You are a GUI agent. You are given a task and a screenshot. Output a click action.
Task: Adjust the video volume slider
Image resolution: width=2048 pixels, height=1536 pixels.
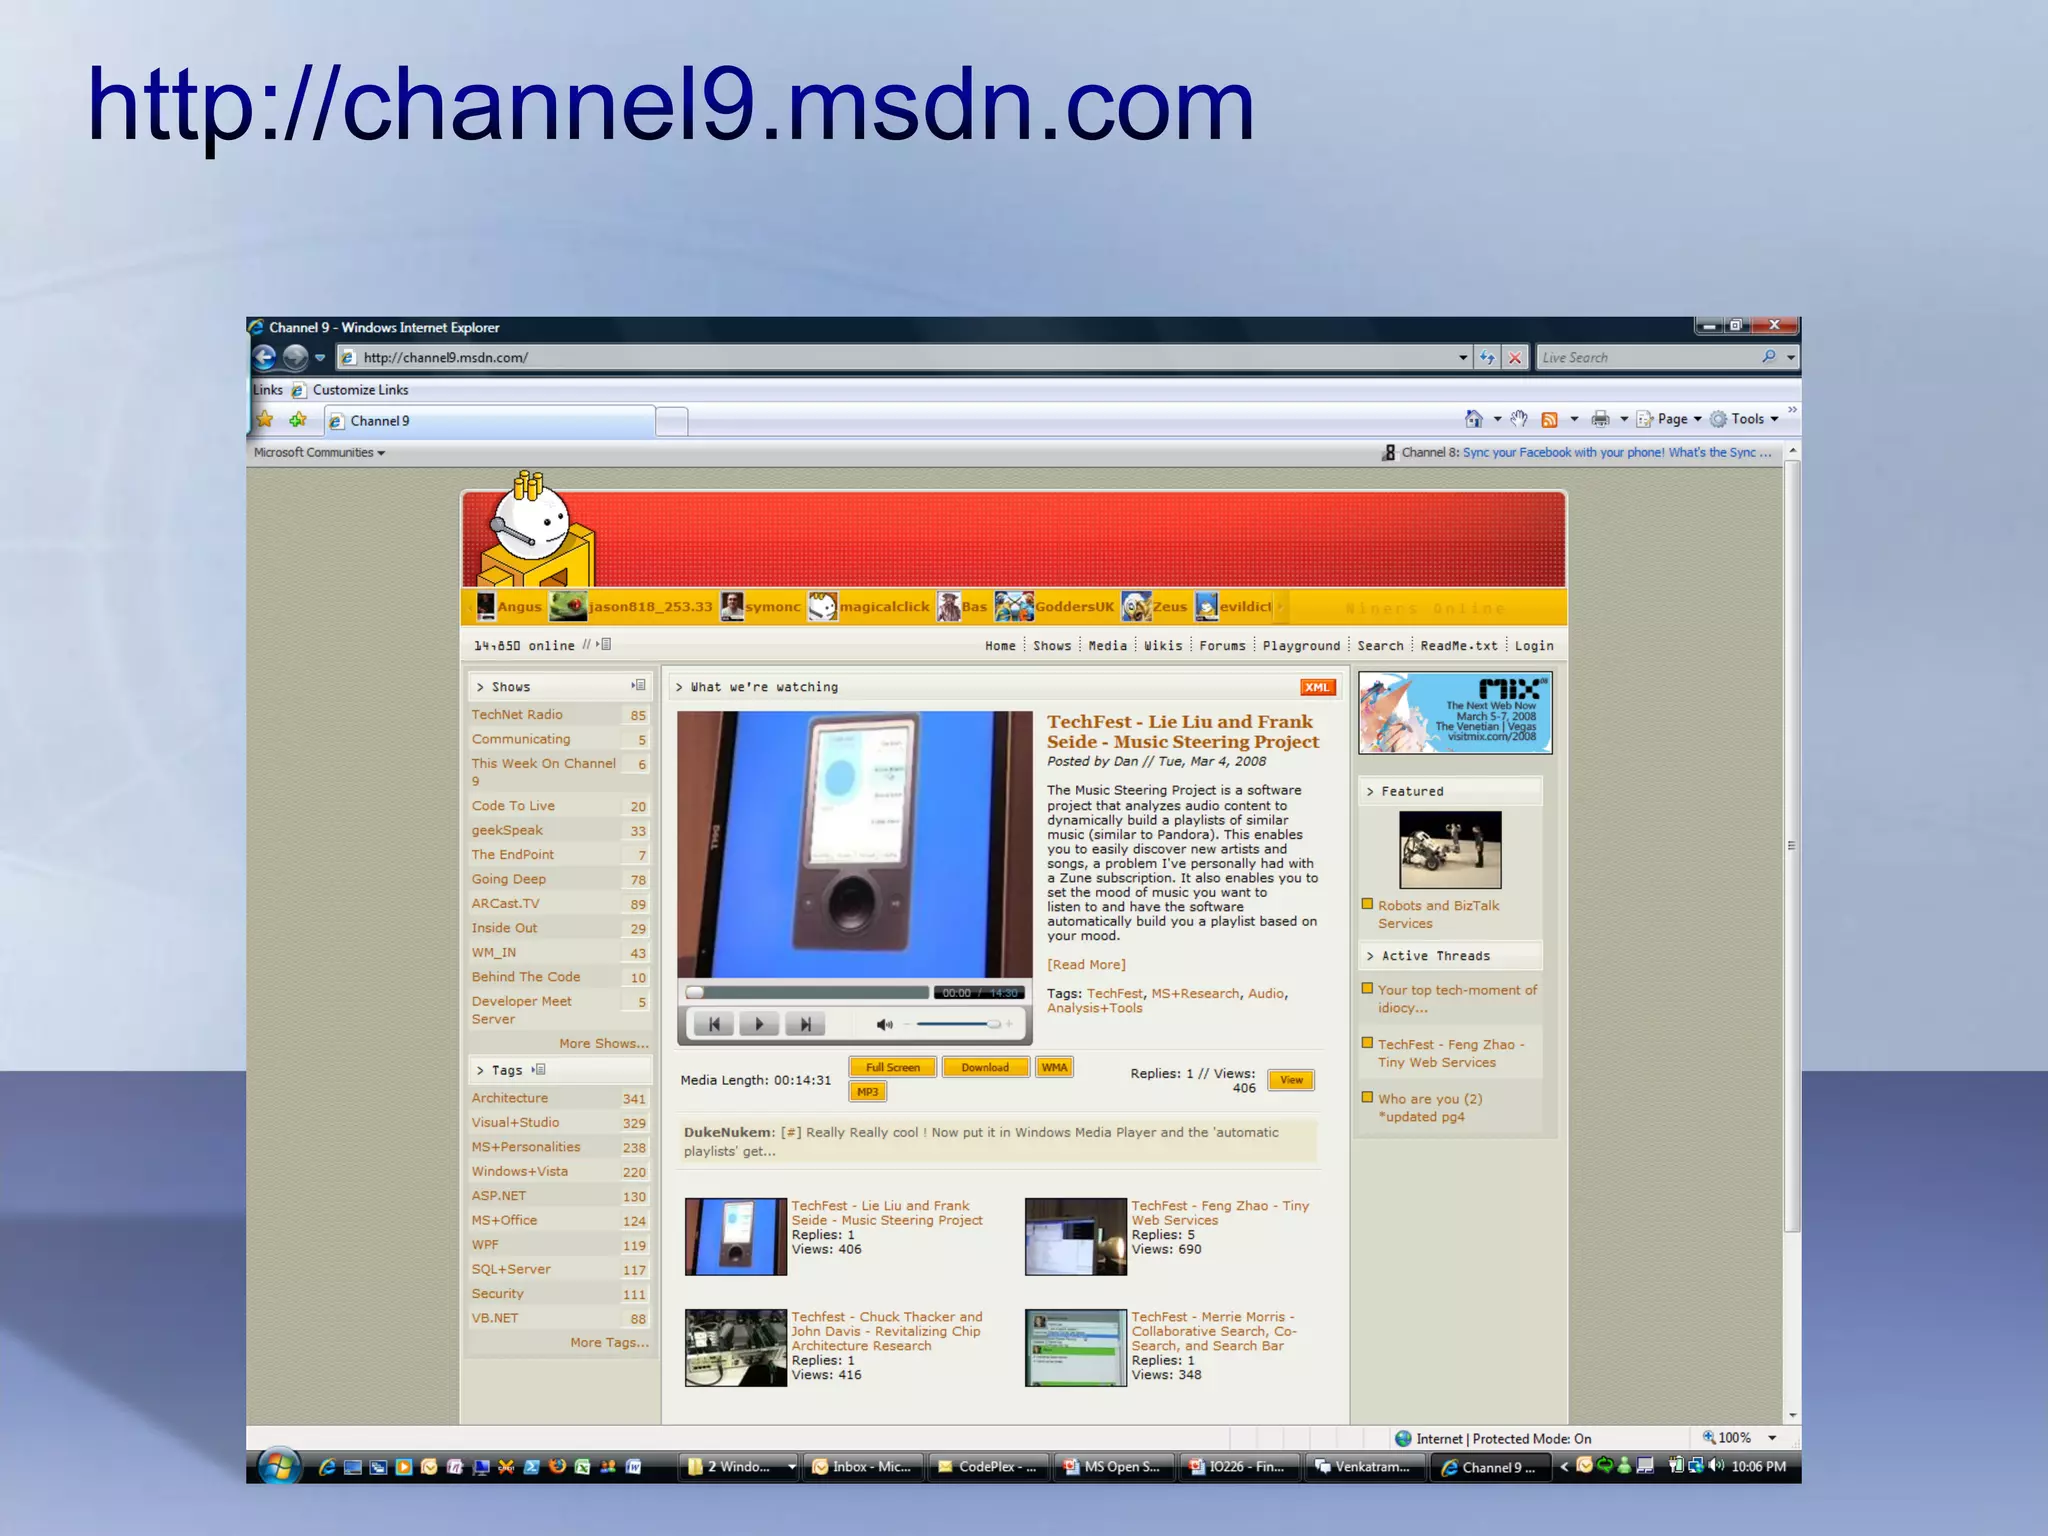(960, 1024)
